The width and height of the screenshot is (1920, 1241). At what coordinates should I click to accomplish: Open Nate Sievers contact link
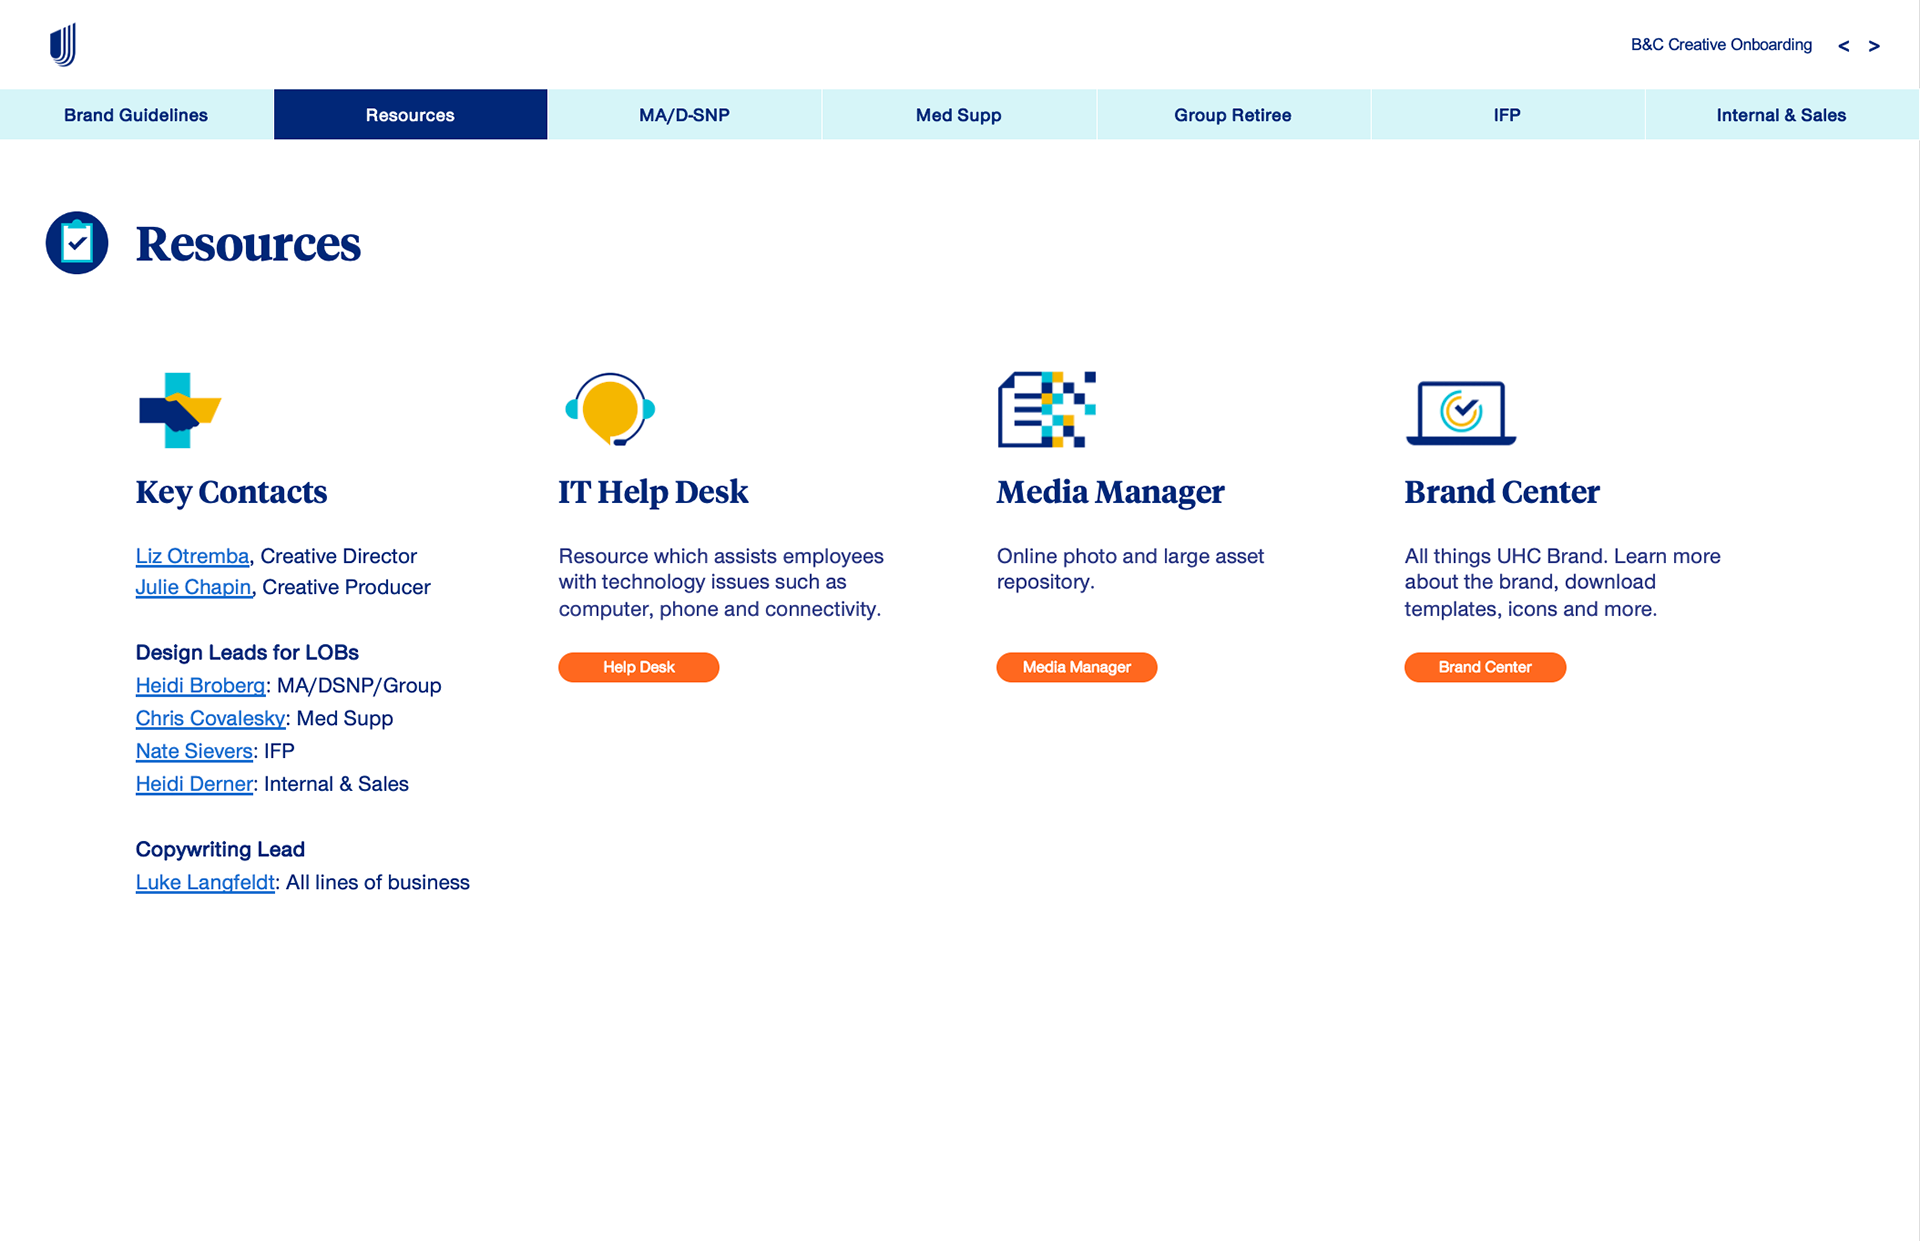(x=194, y=751)
